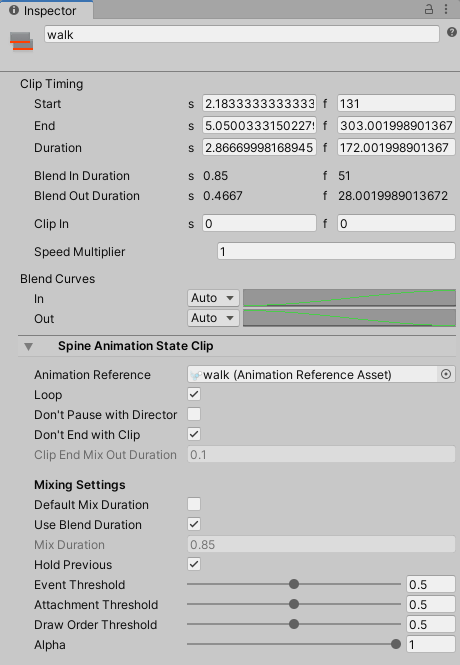Screen dimensions: 460x665
Task: Click the Blend Out curve preview
Action: point(349,318)
